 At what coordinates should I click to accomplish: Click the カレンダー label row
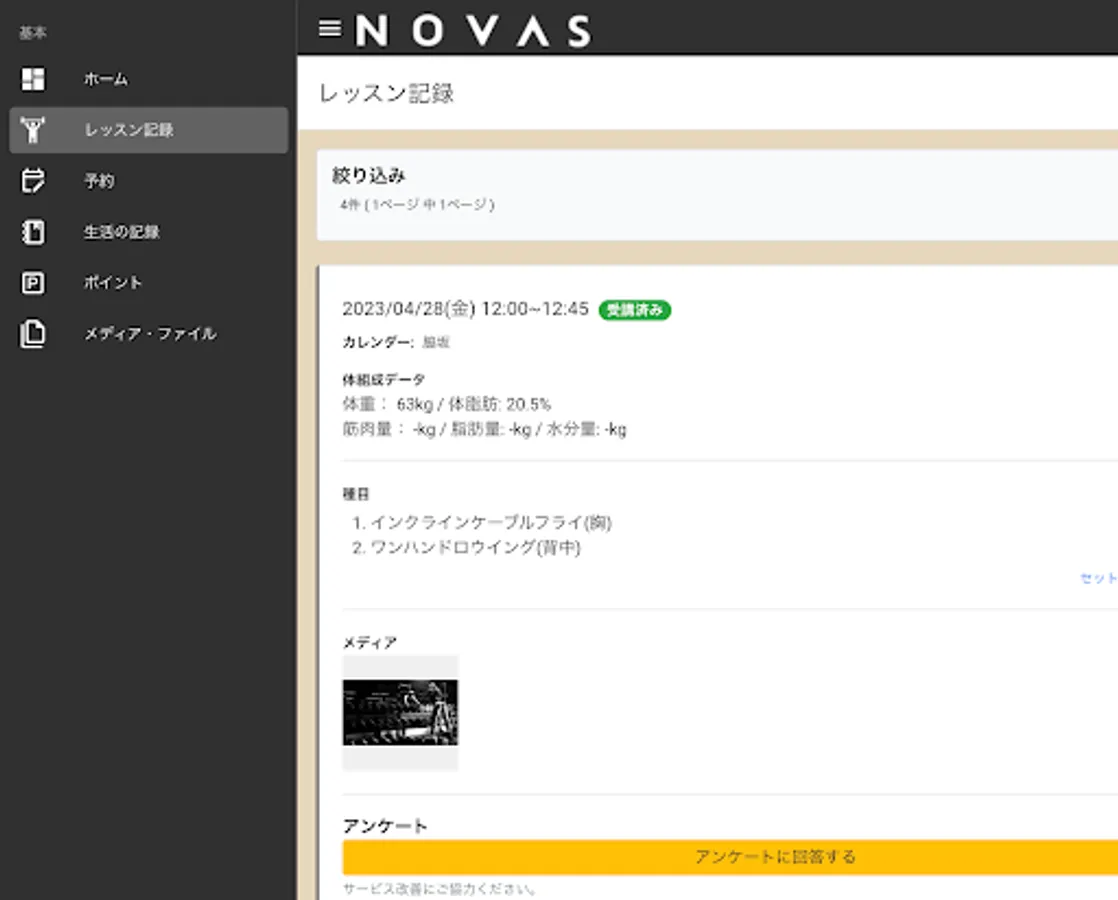[396, 342]
